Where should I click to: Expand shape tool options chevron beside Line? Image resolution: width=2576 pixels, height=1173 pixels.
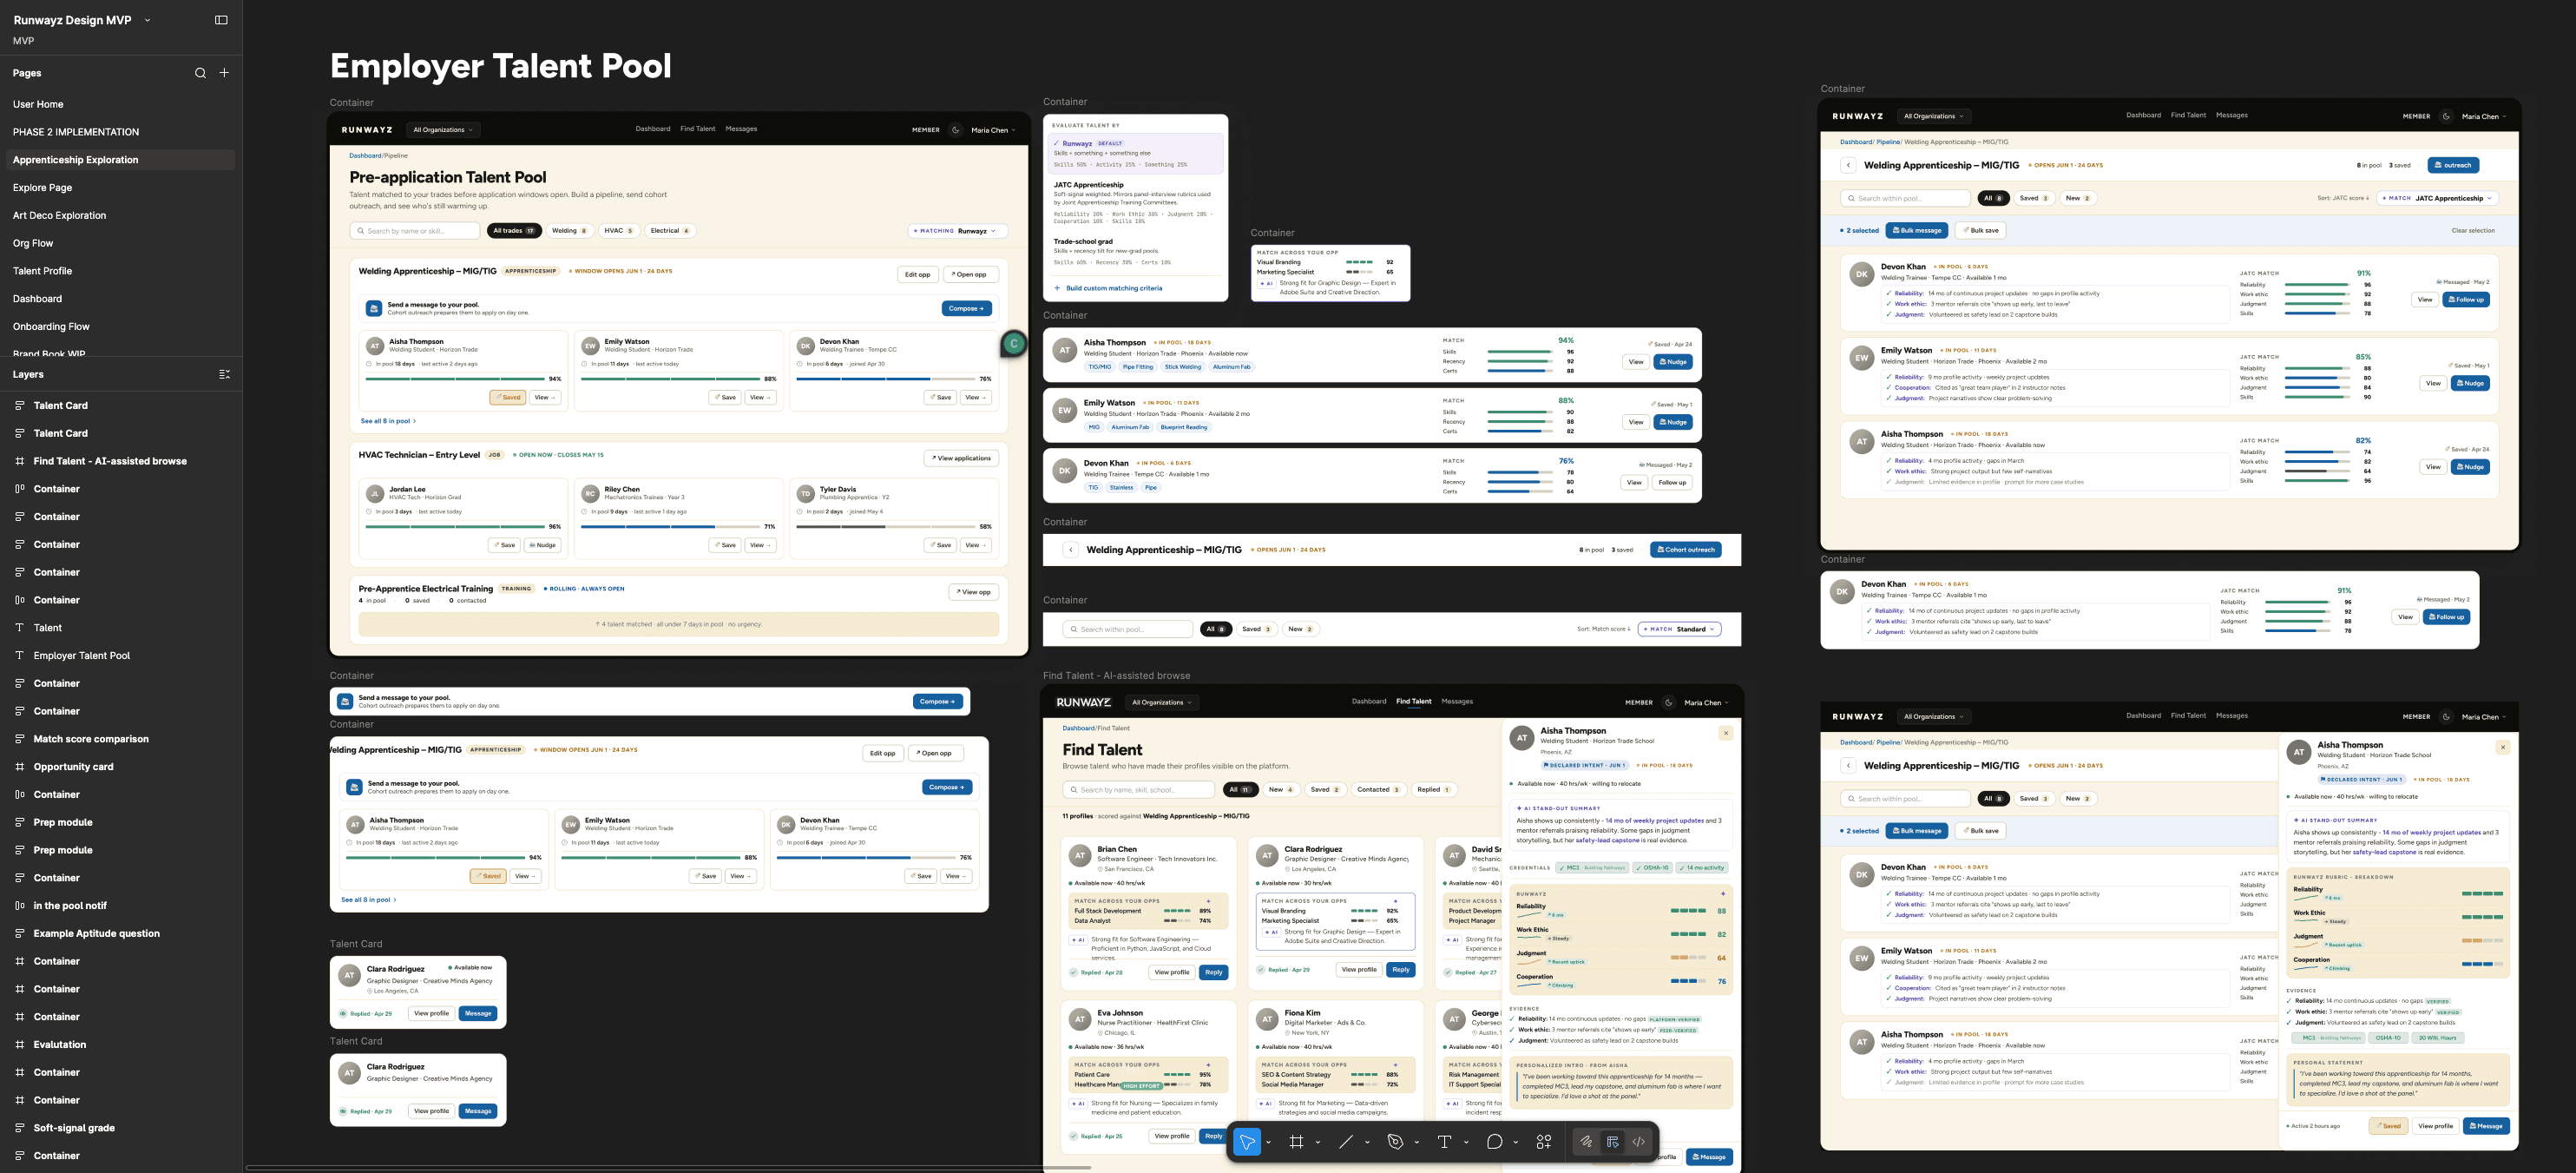click(1367, 1142)
